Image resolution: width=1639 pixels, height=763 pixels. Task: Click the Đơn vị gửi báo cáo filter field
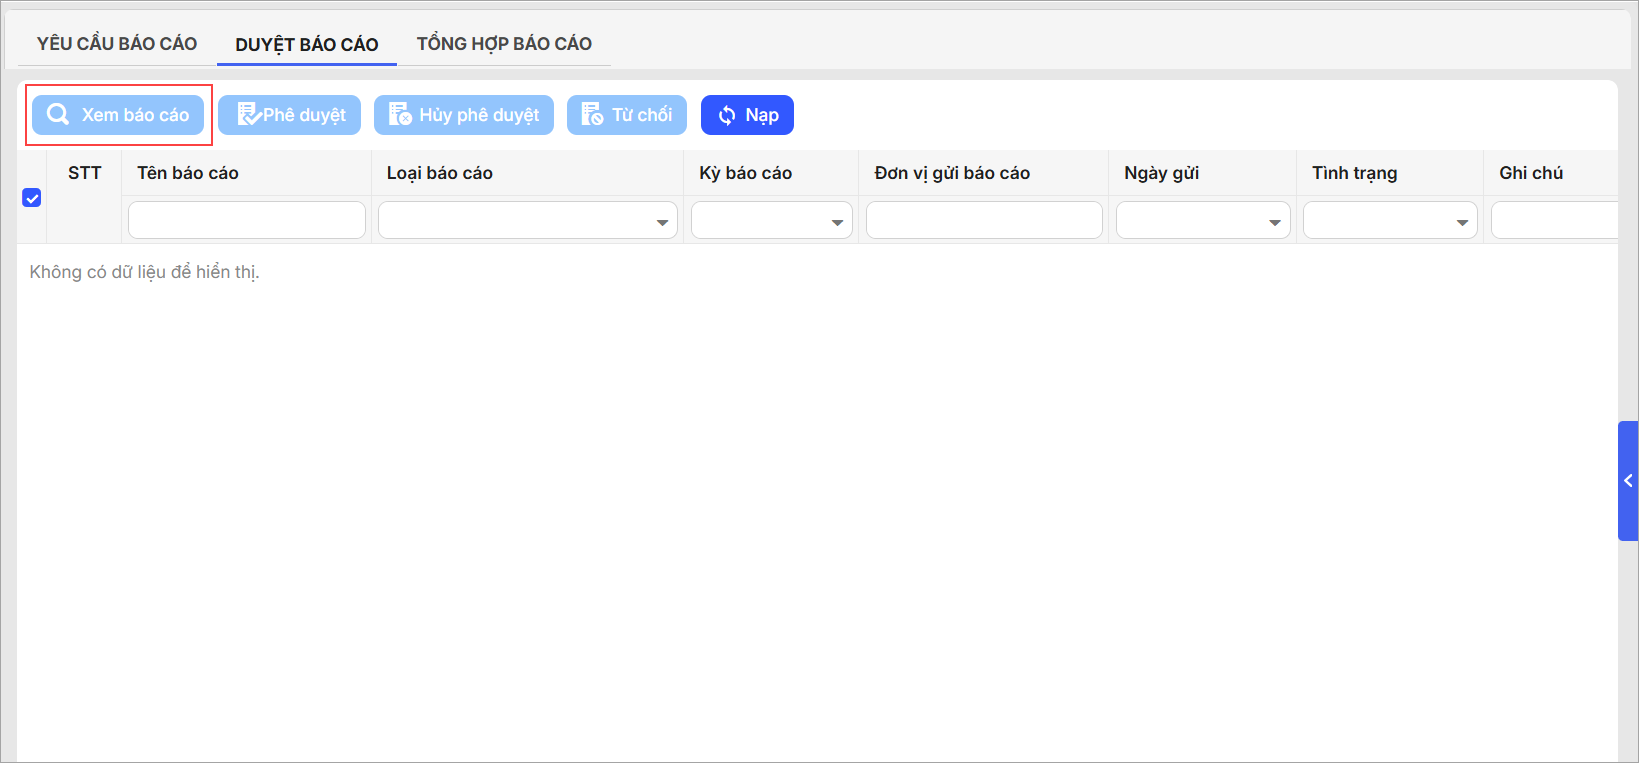(984, 220)
